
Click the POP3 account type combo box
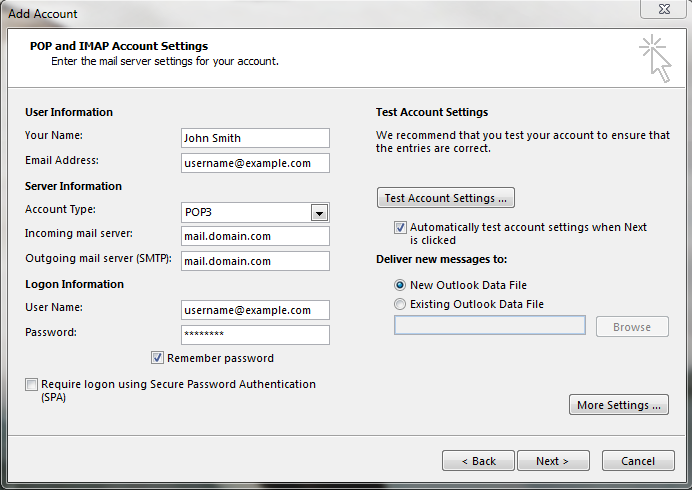pos(245,212)
